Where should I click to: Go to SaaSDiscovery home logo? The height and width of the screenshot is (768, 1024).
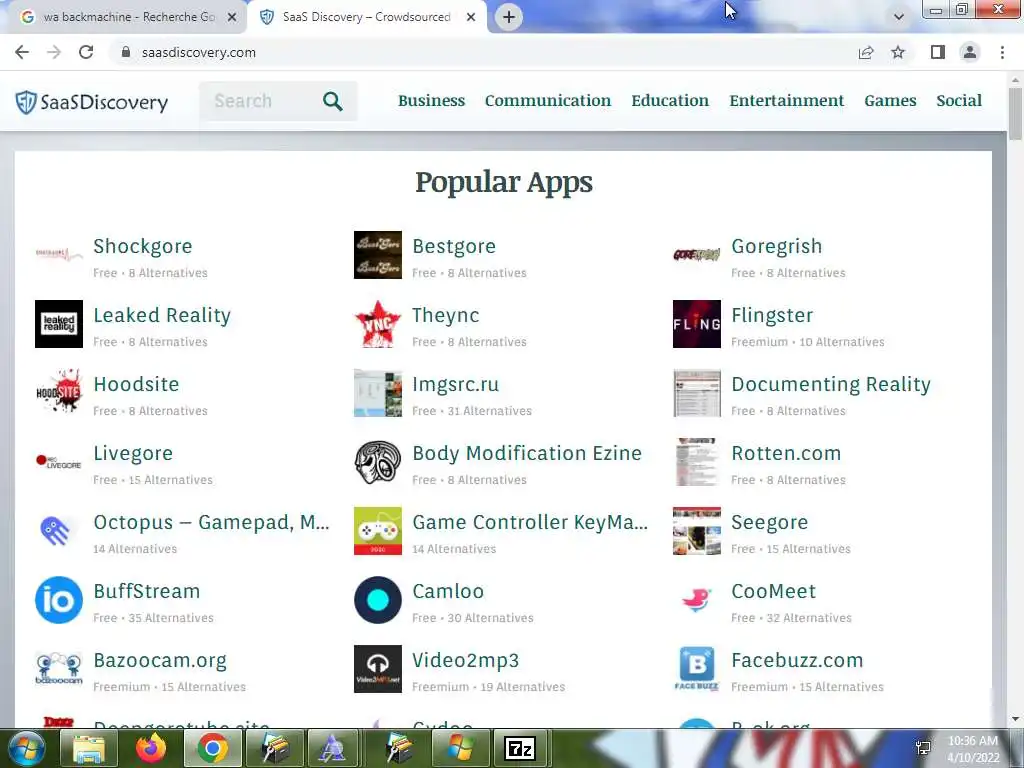91,102
